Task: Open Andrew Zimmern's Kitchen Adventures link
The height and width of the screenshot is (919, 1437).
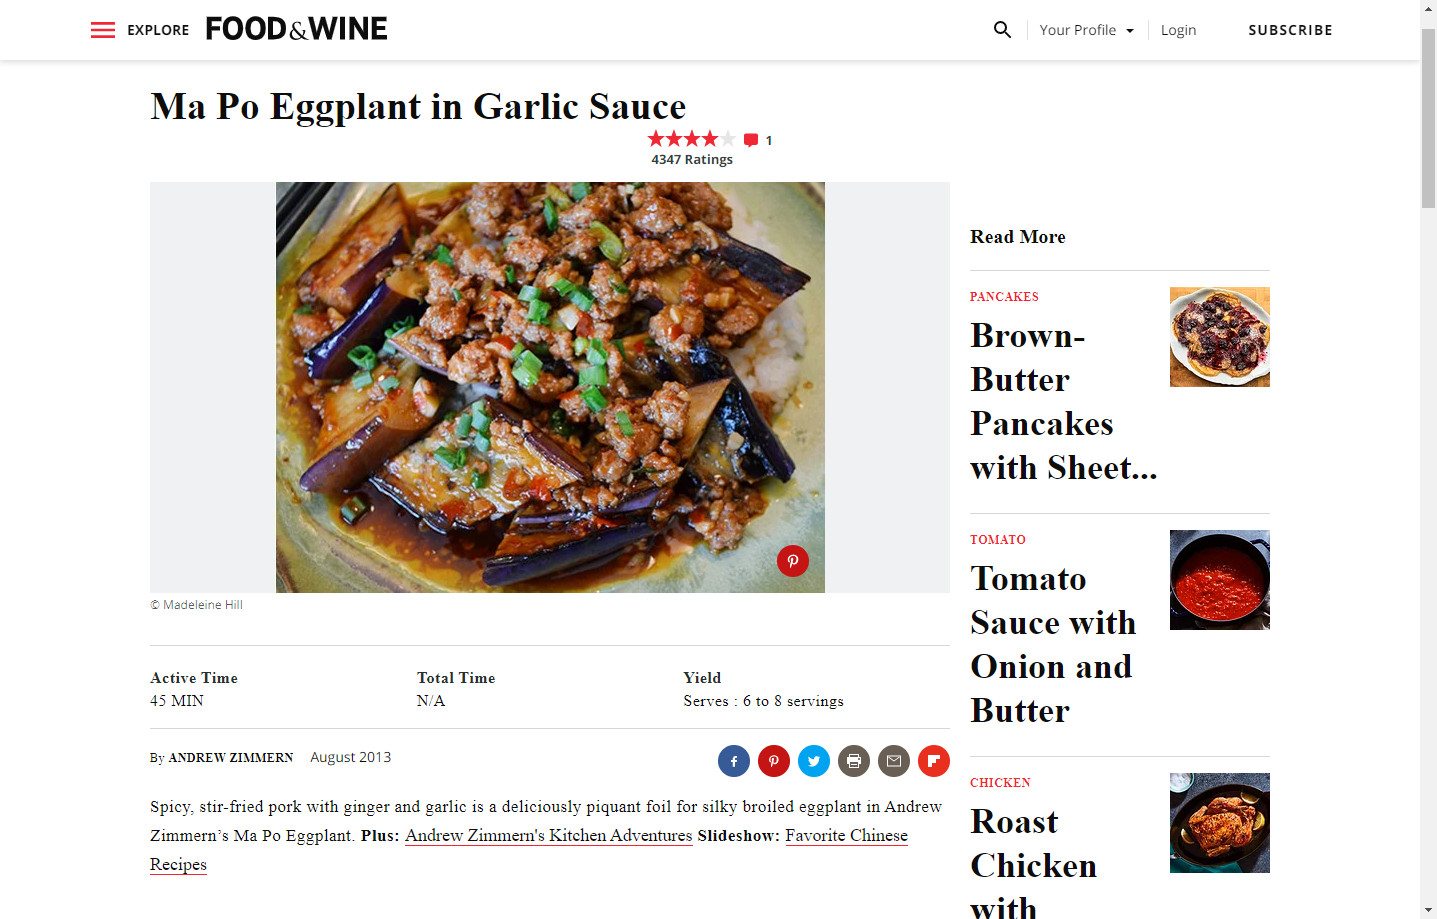Action: coord(548,835)
